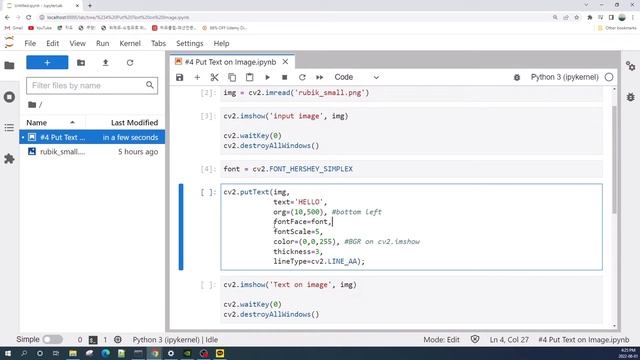The height and width of the screenshot is (360, 640).
Task: Refresh the file list
Action: point(130,62)
